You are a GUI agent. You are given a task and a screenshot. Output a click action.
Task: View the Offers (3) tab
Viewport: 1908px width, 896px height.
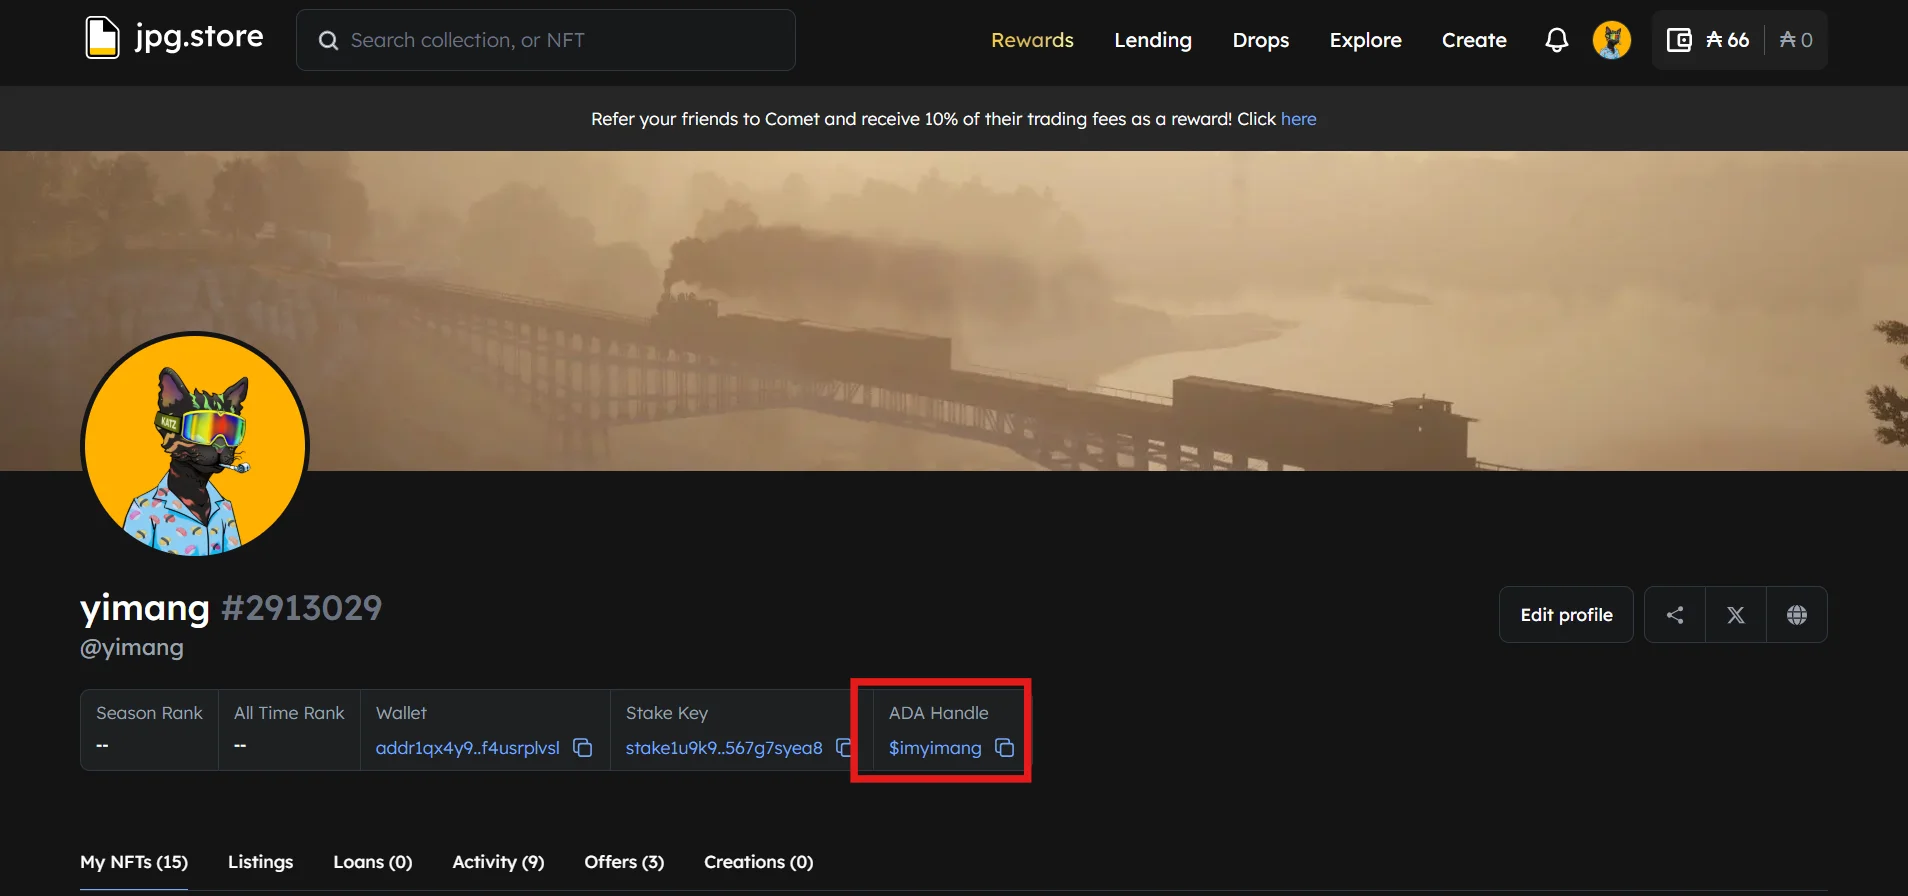coord(624,862)
